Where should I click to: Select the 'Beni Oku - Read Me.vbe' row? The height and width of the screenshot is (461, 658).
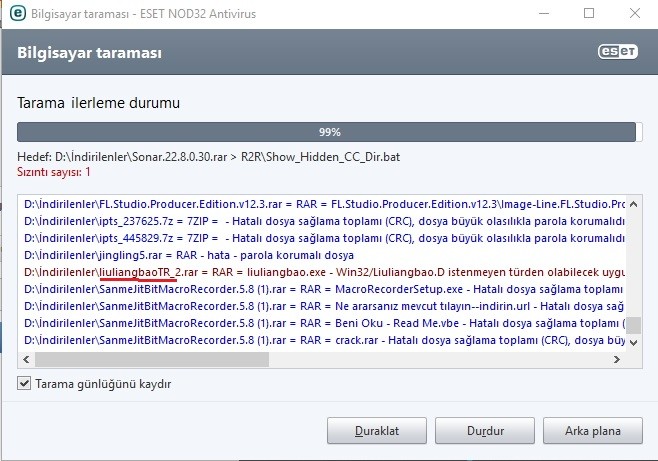pyautogui.click(x=324, y=323)
